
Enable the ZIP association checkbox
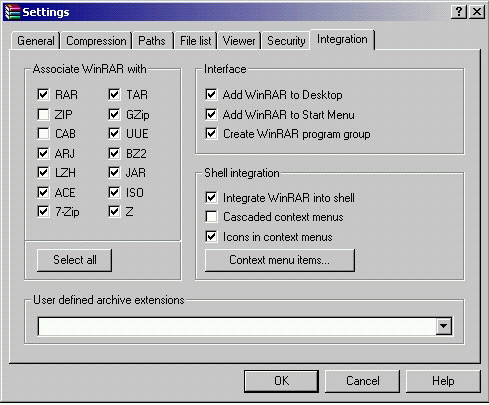tap(43, 114)
